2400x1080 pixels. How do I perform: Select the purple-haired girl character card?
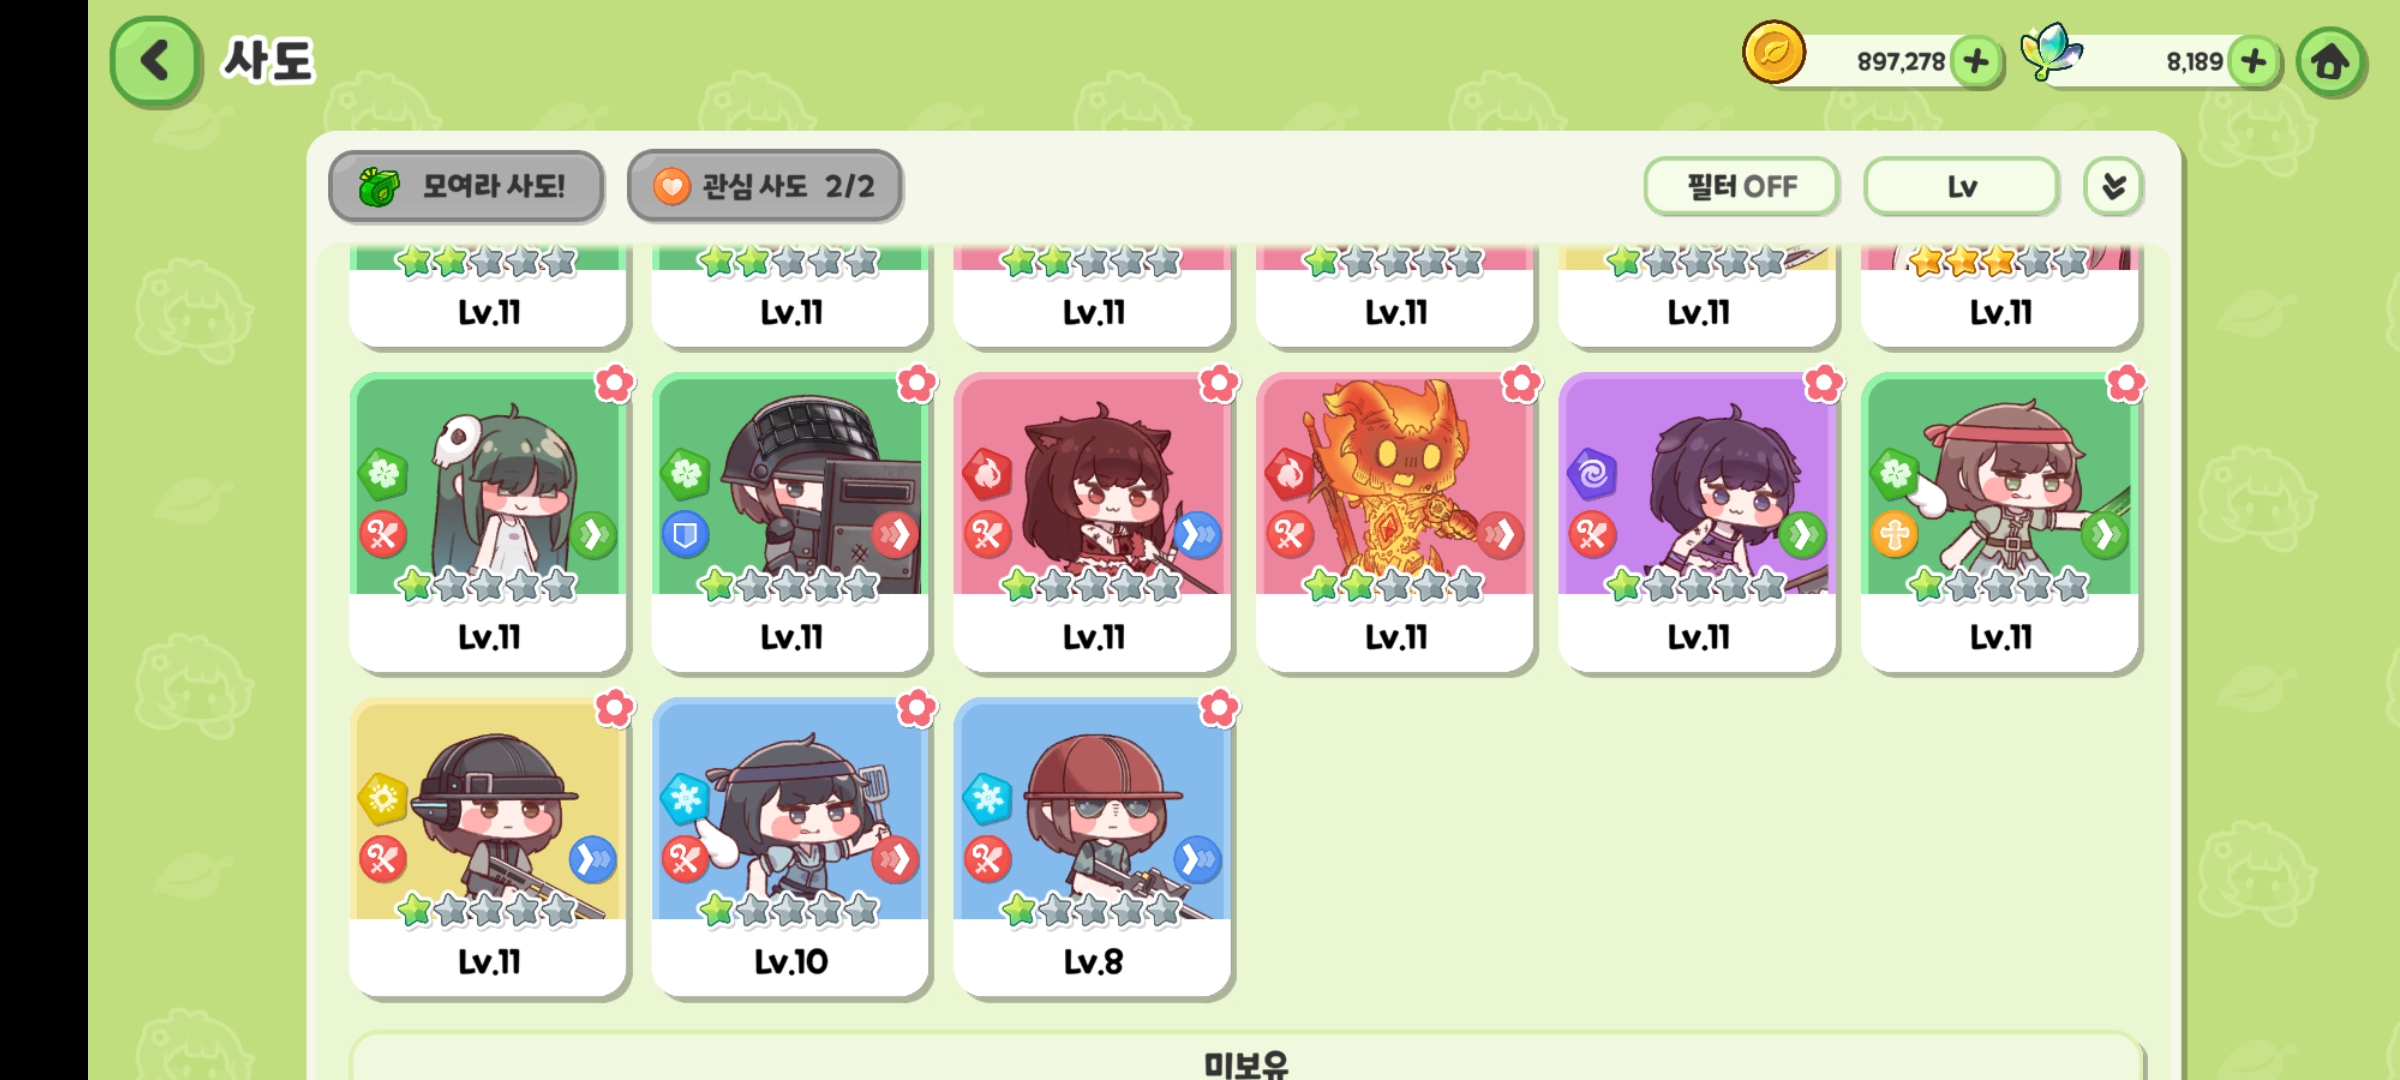[x=1698, y=522]
